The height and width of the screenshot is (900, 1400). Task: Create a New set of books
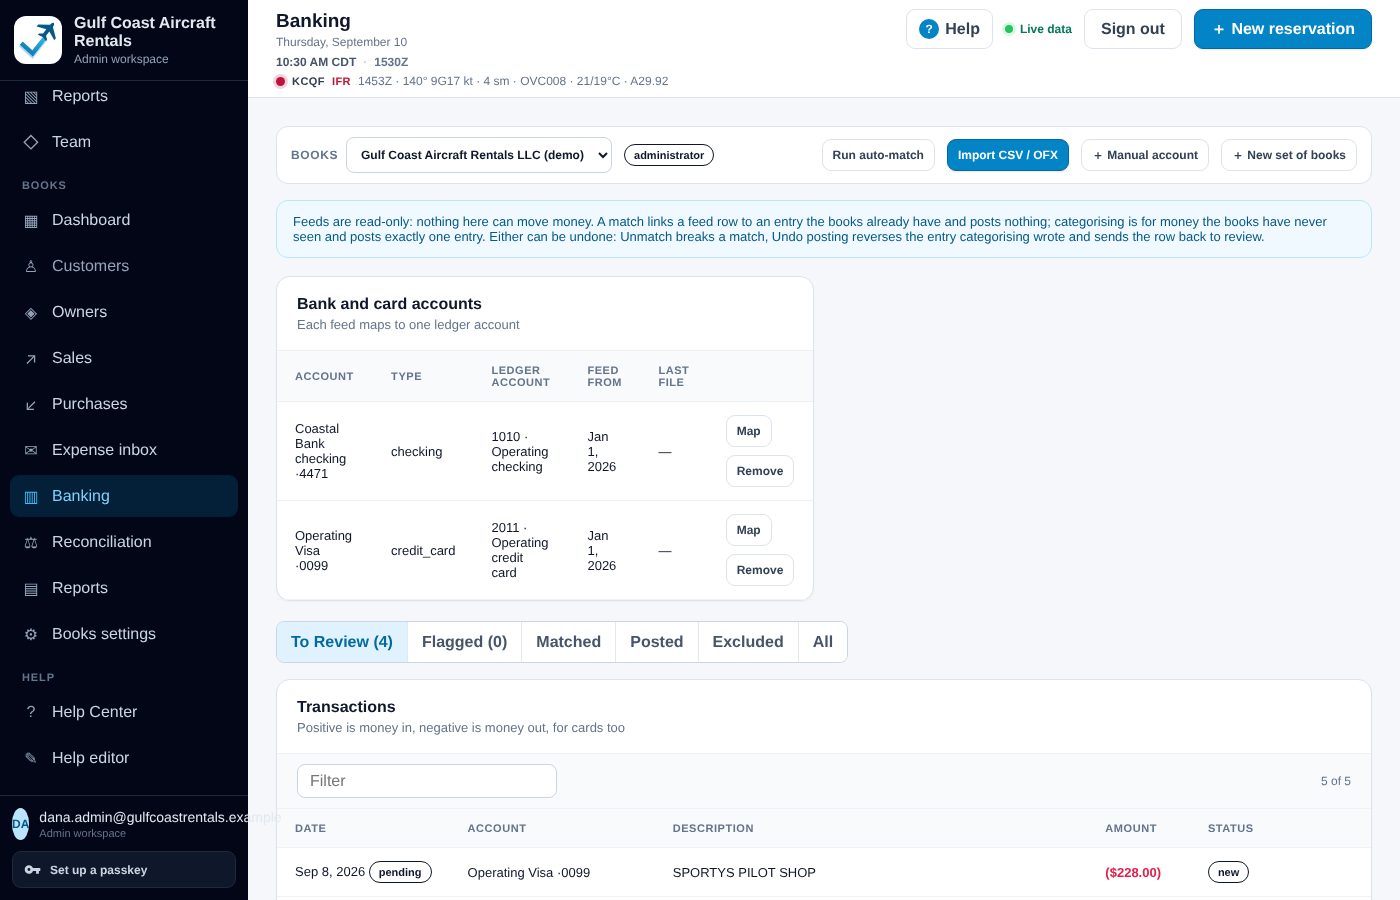[1289, 155]
